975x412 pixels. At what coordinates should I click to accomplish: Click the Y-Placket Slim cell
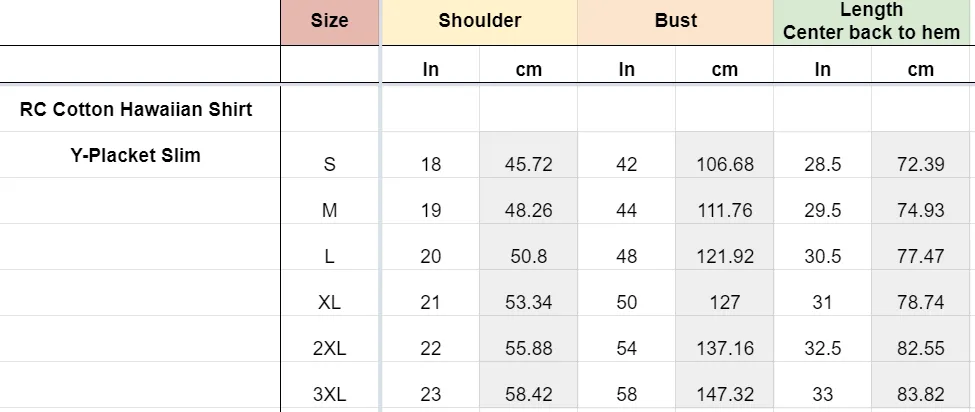[136, 155]
